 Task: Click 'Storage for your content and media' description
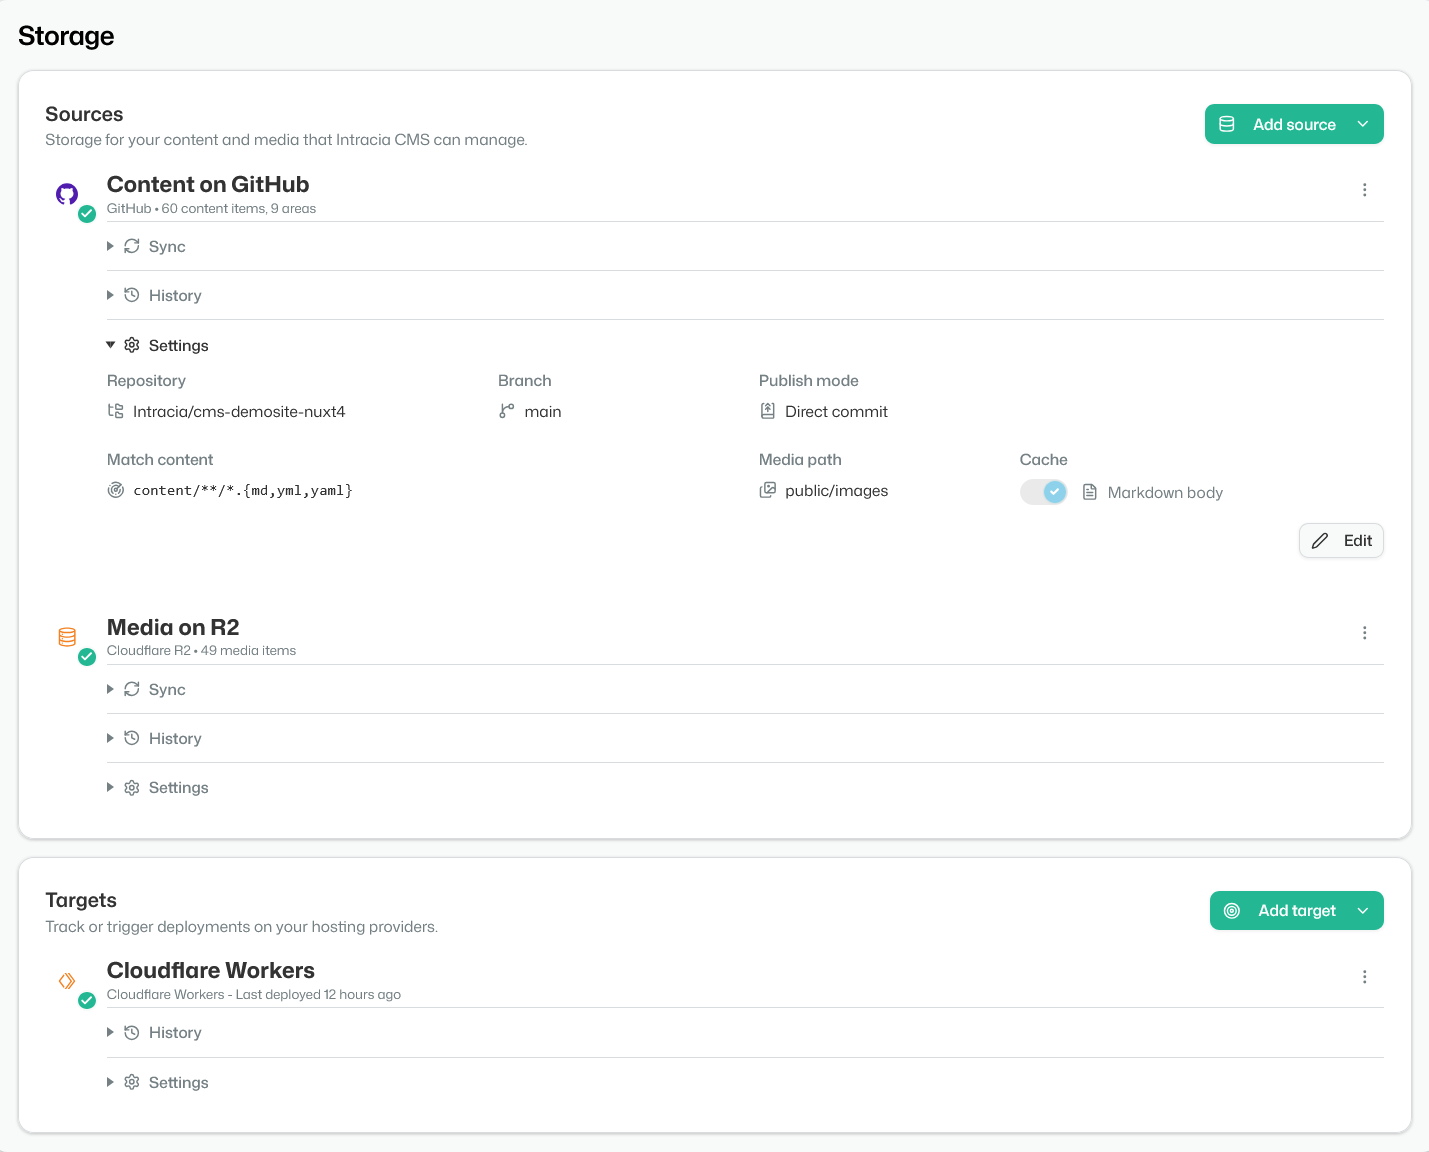point(286,140)
